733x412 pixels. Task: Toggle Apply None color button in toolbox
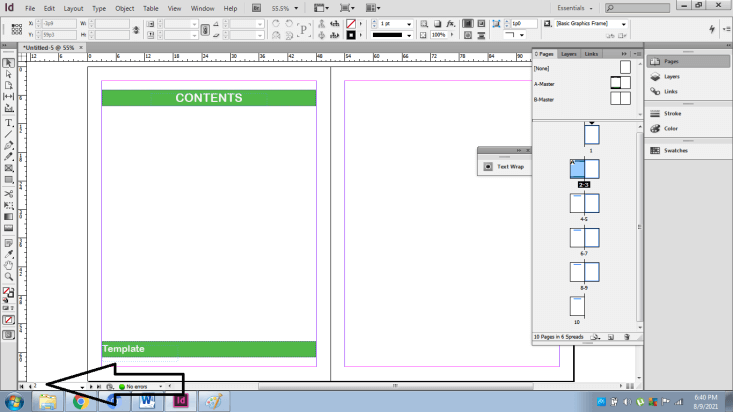tap(8, 320)
